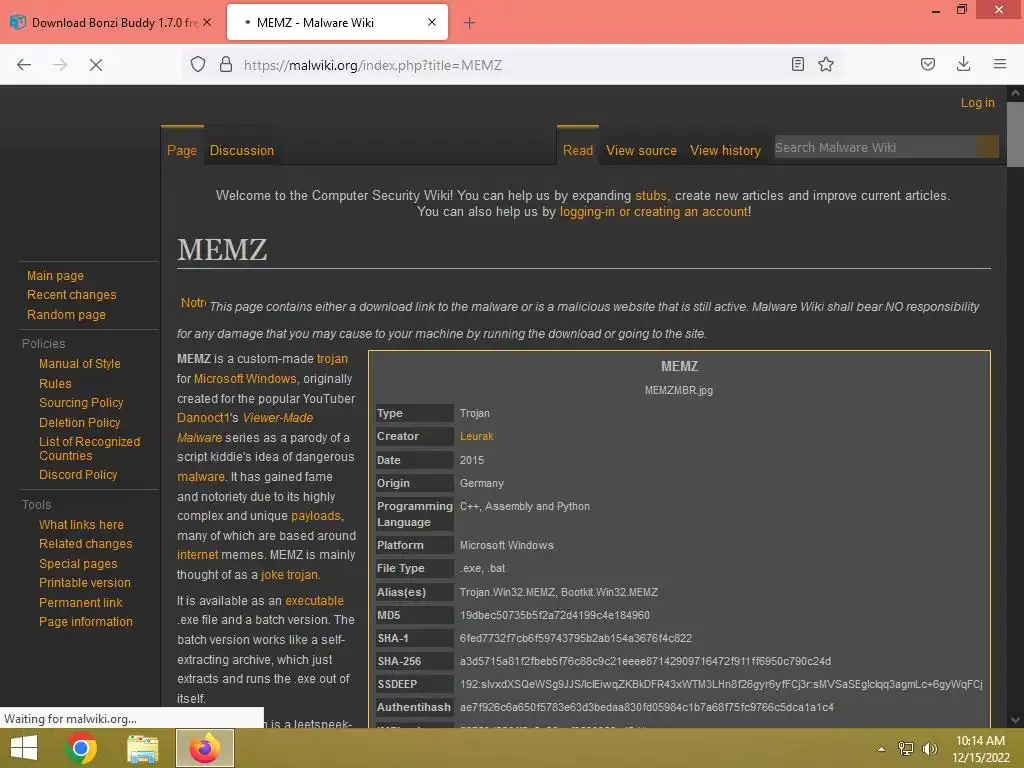Click the MEMZMBR.jpg image placeholder
The height and width of the screenshot is (768, 1024).
pos(679,390)
